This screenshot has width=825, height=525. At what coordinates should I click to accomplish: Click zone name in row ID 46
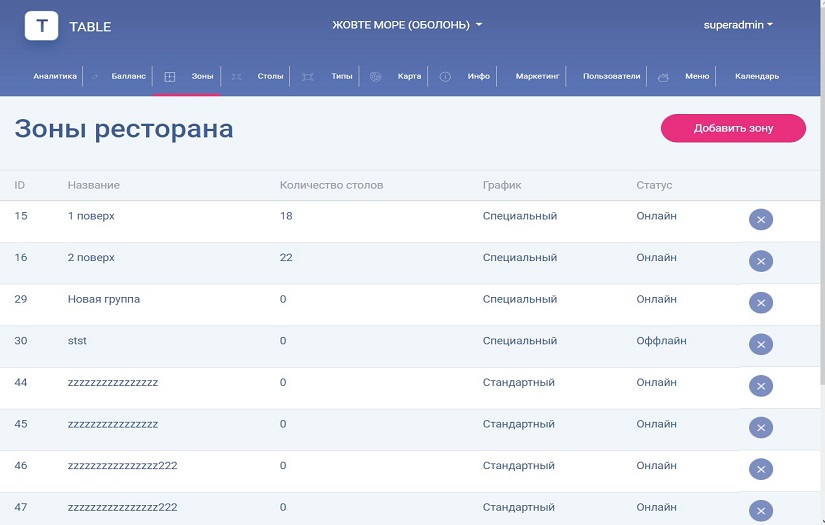tap(122, 466)
